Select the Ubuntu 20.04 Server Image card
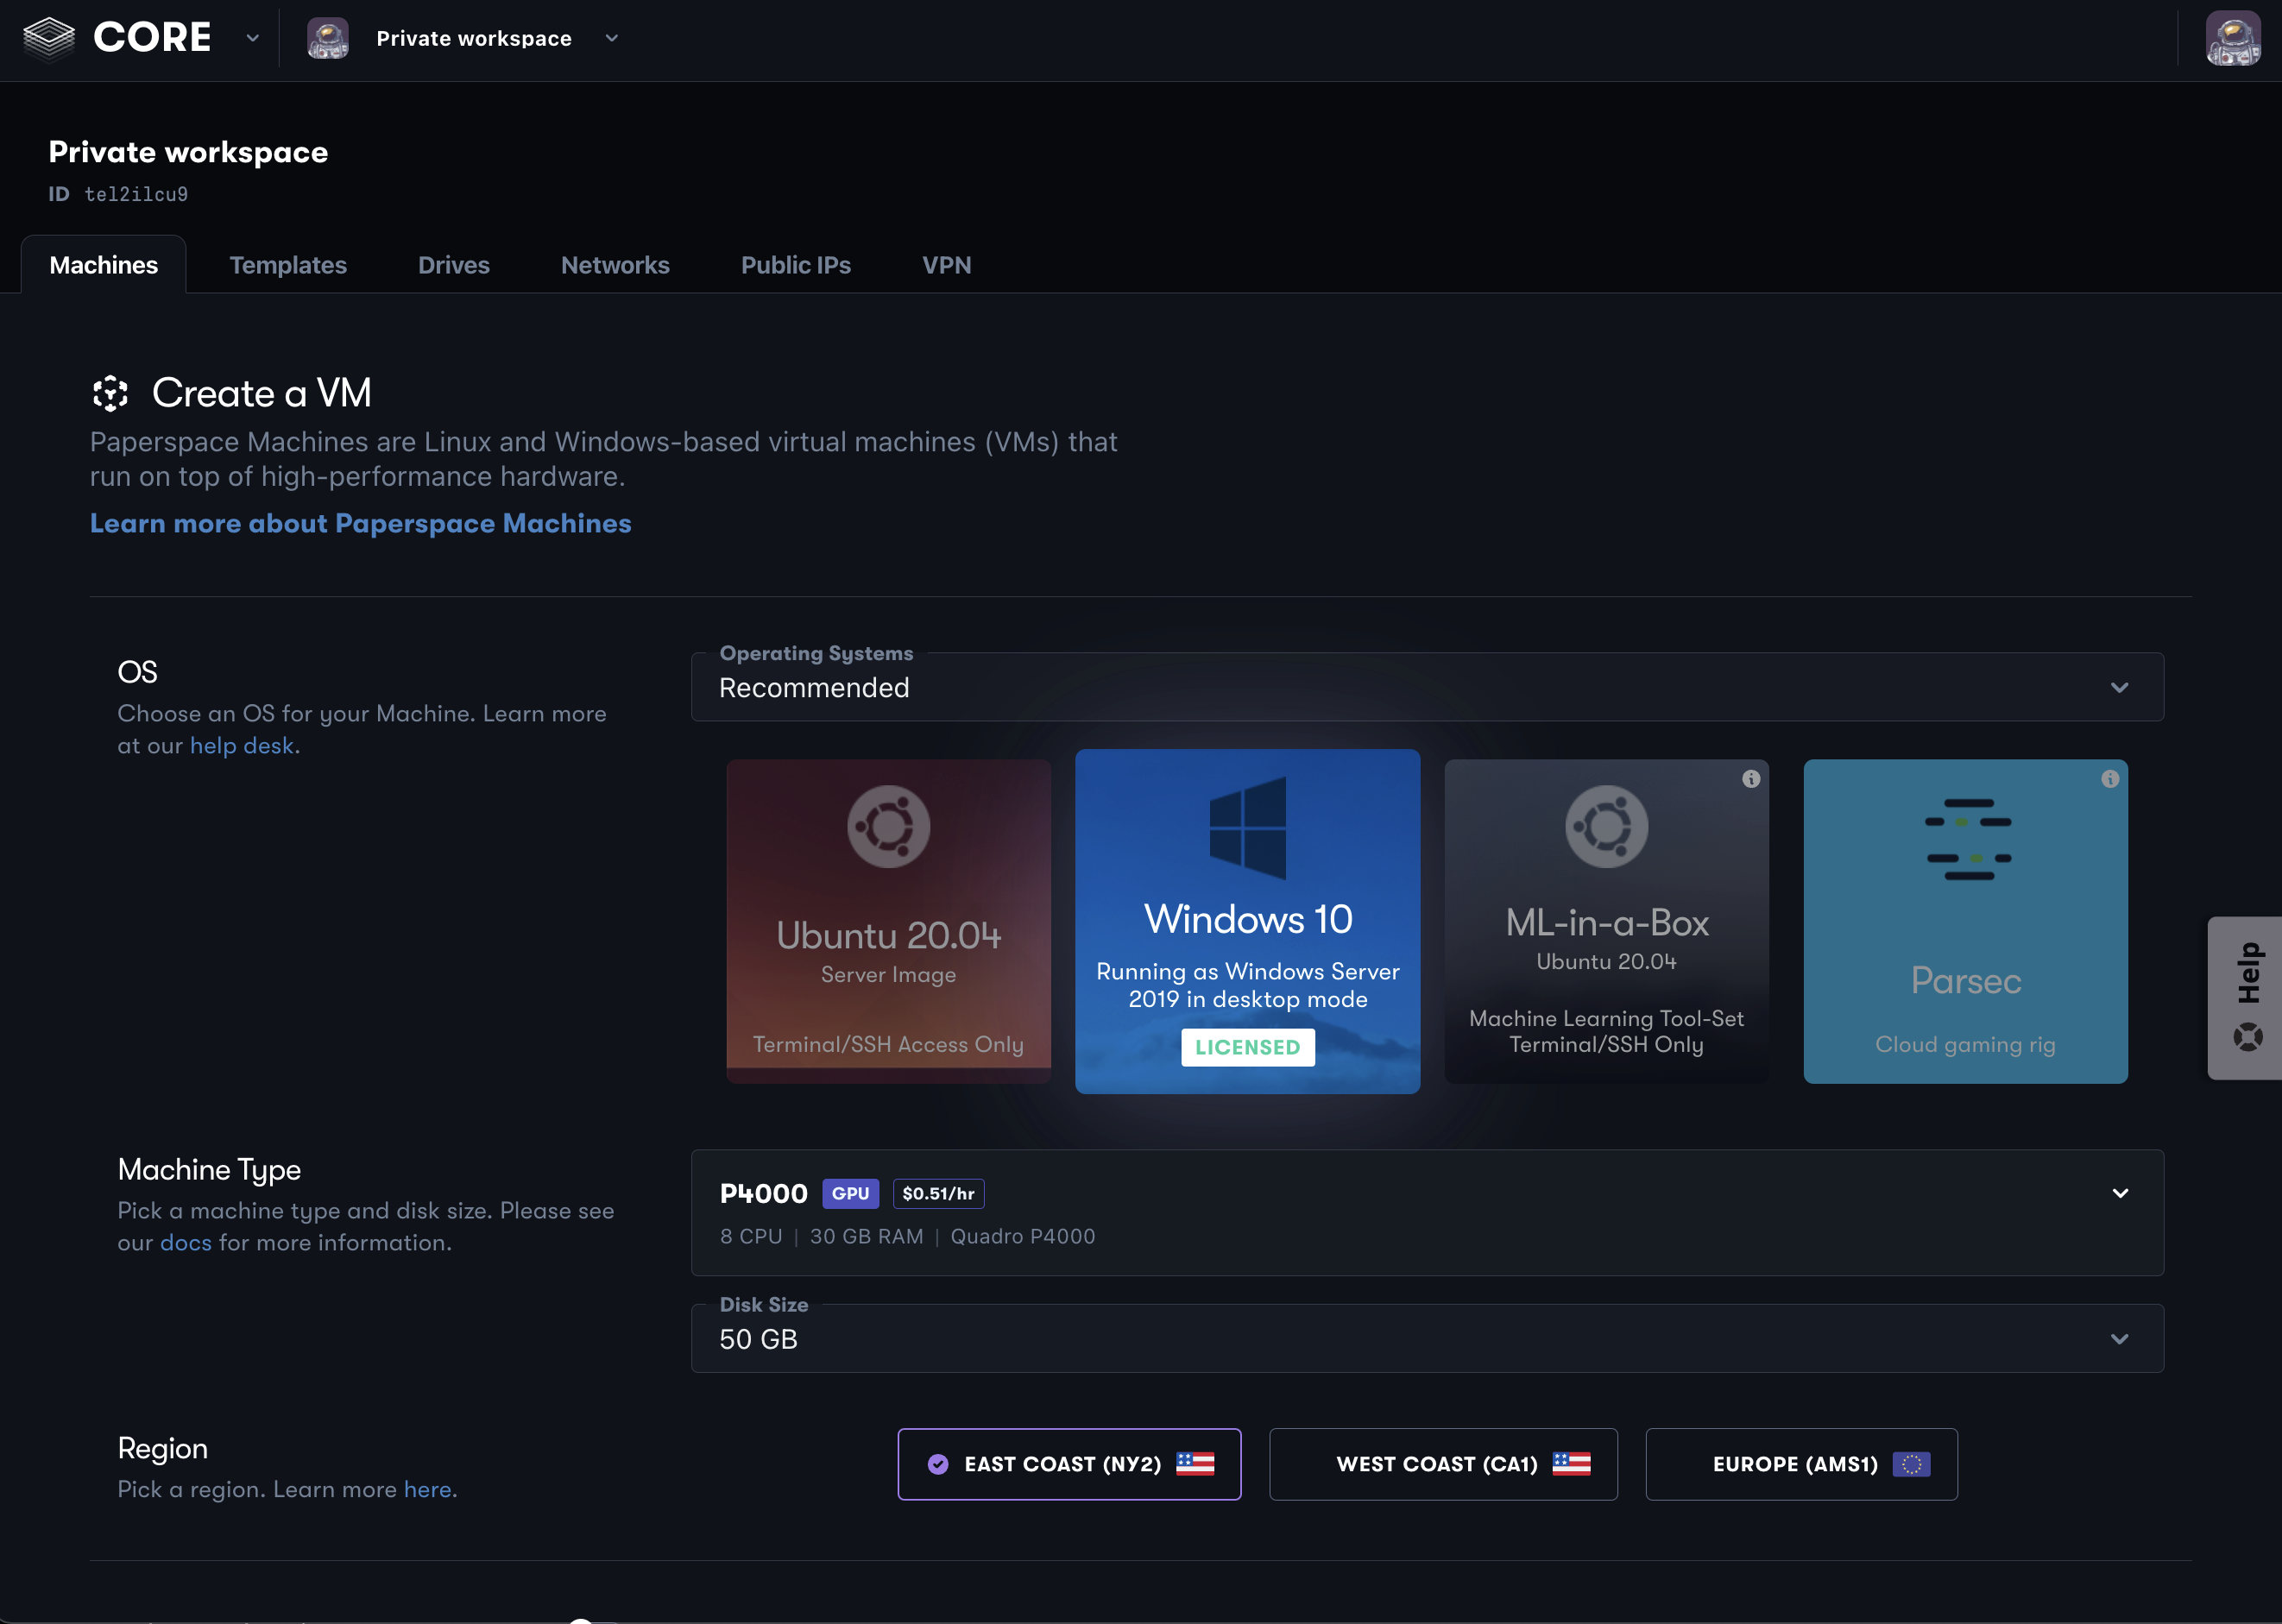 (888, 921)
